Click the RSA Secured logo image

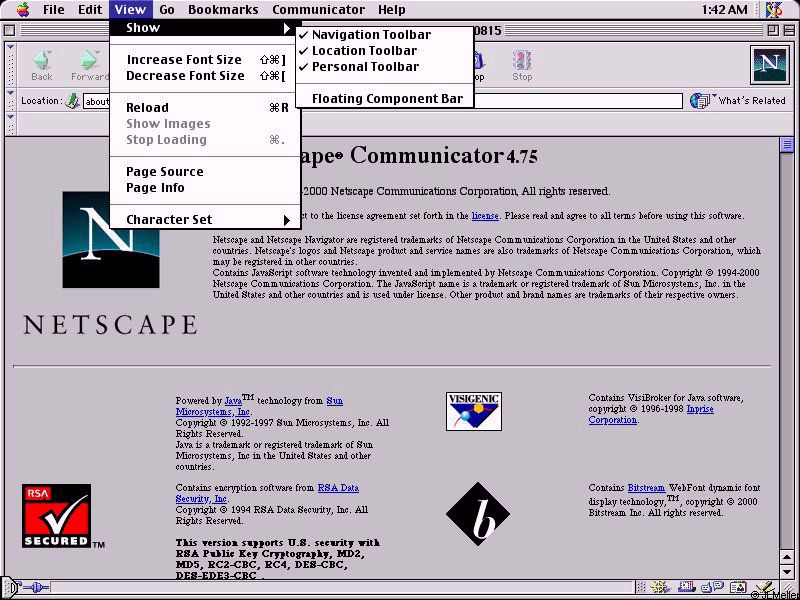click(57, 516)
